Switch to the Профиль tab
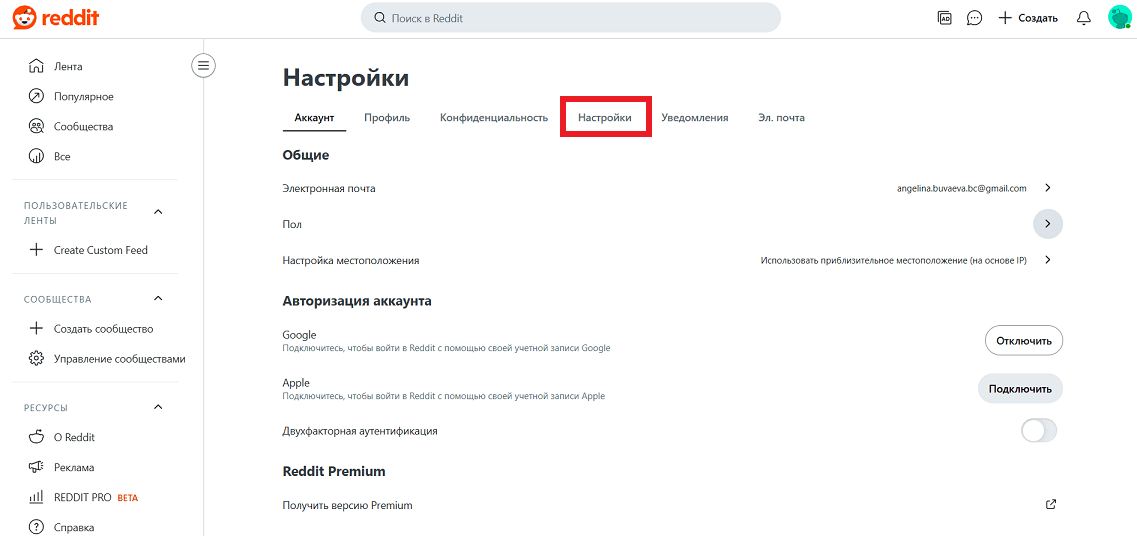 [x=387, y=117]
